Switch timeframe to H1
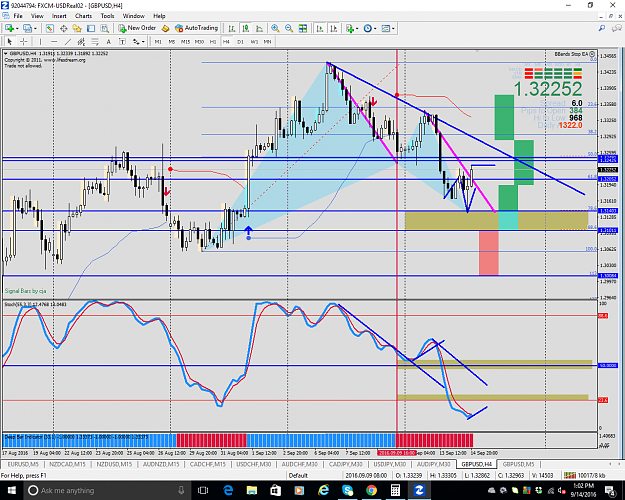The width and height of the screenshot is (625, 500). (213, 41)
